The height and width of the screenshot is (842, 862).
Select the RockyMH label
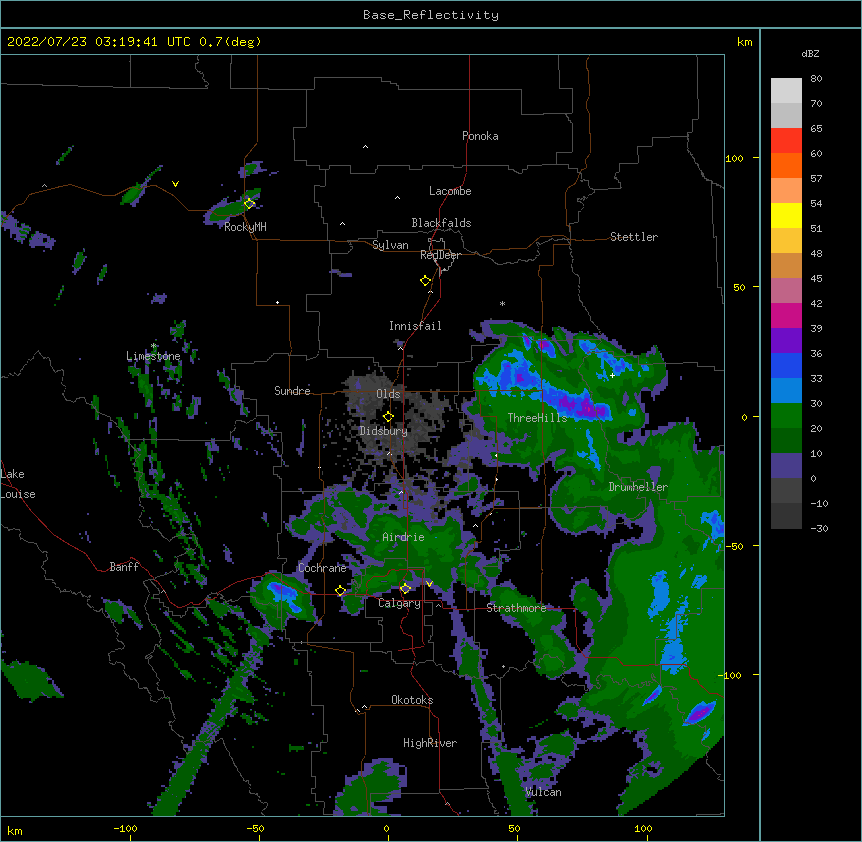coord(245,227)
